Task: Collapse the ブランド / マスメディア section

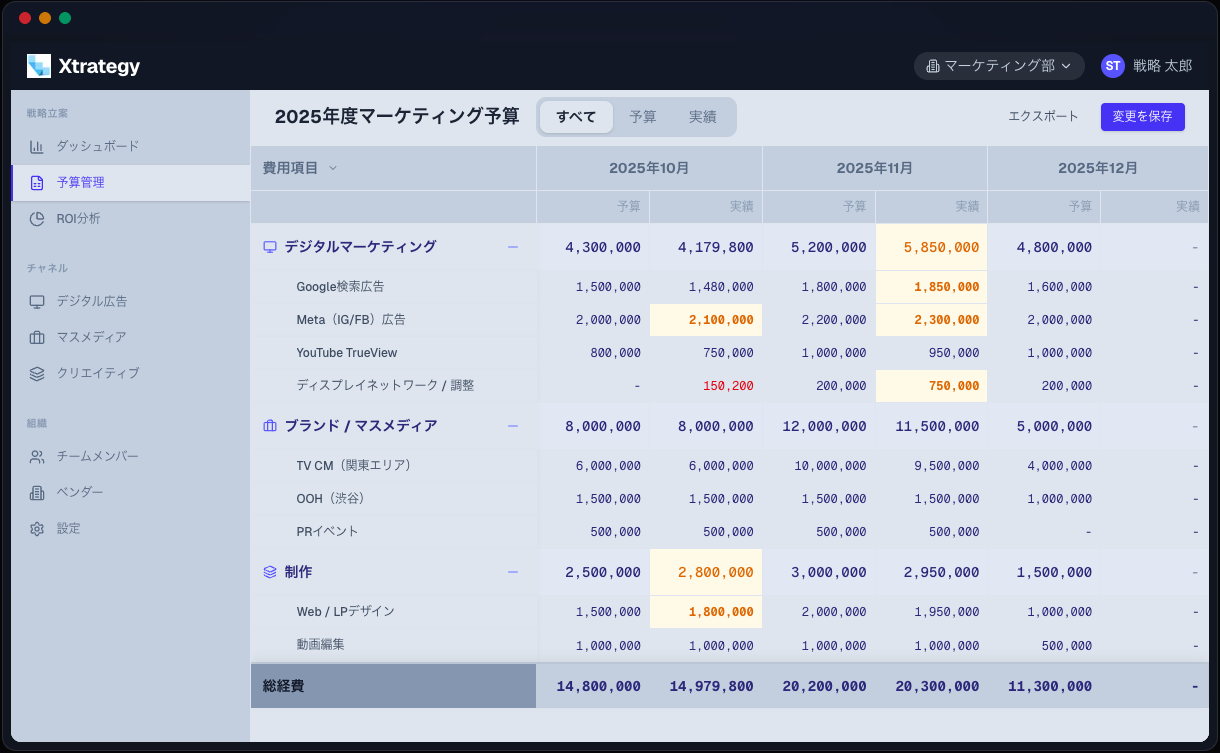Action: click(x=513, y=426)
